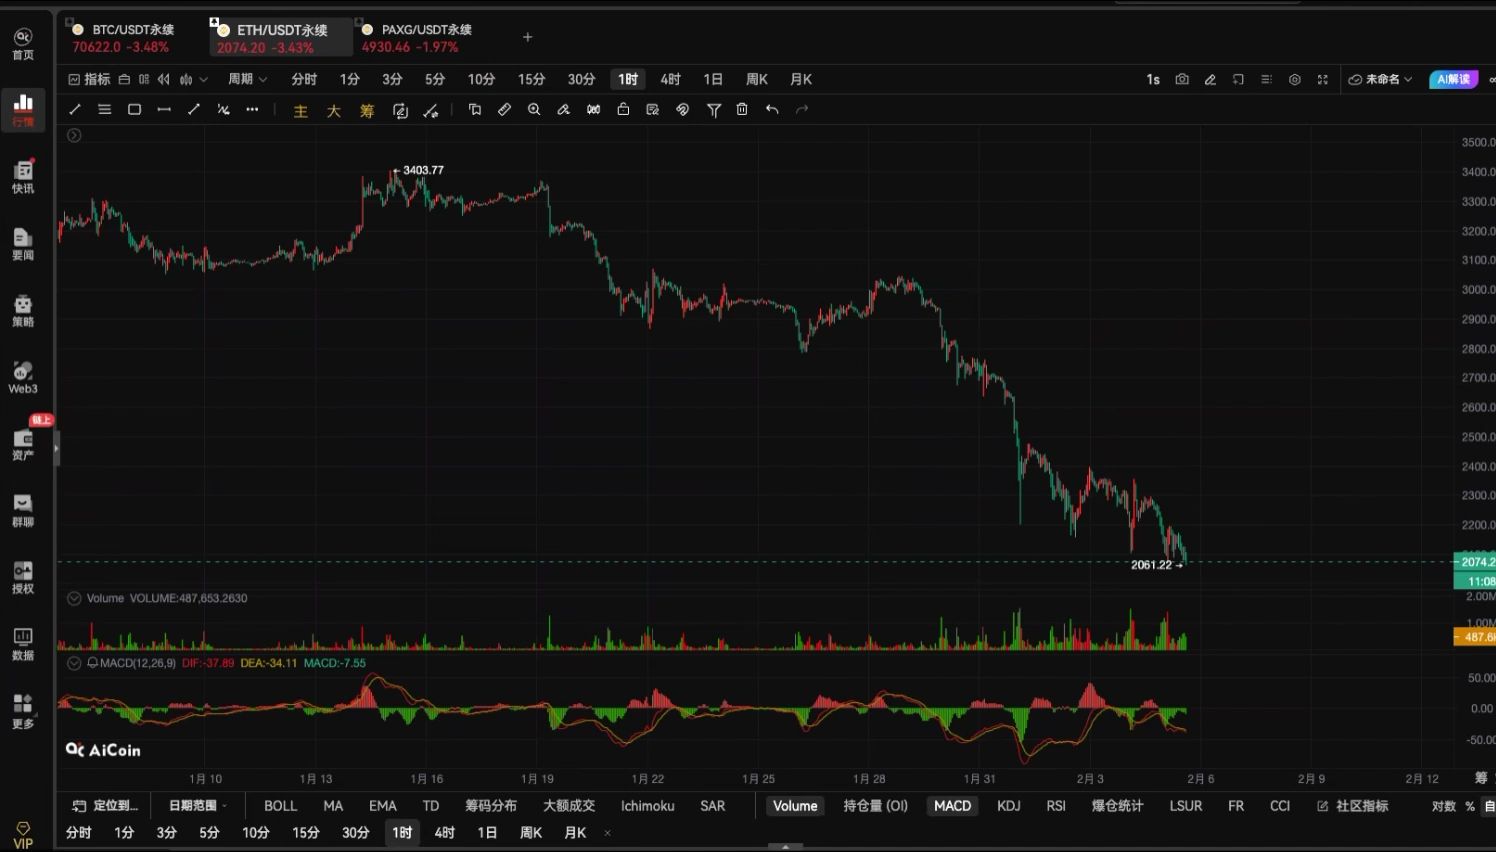Select the 1日 timeframe in top bar
This screenshot has width=1496, height=852.
click(x=712, y=79)
